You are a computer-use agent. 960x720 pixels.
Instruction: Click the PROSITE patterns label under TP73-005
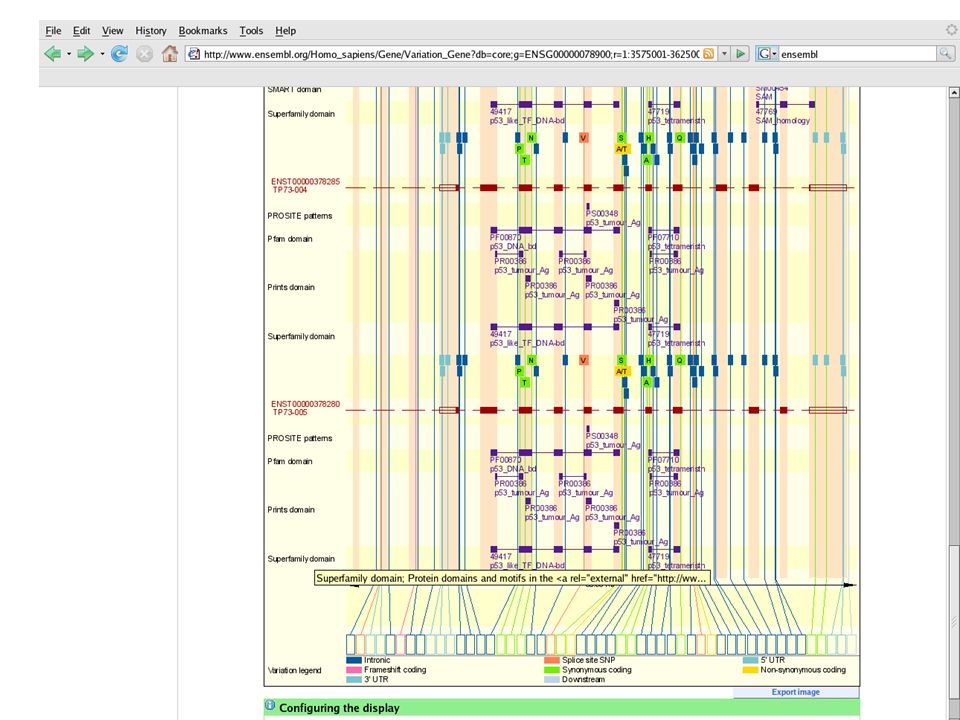(300, 438)
